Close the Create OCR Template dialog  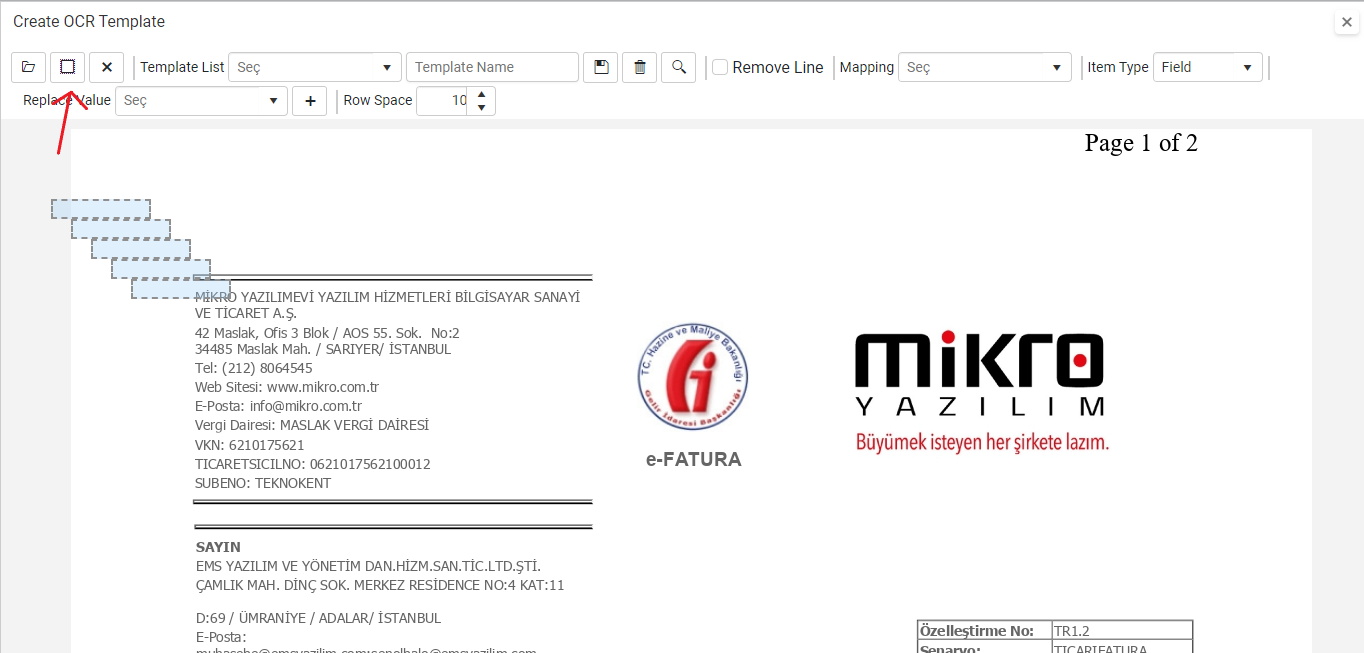click(x=1346, y=22)
